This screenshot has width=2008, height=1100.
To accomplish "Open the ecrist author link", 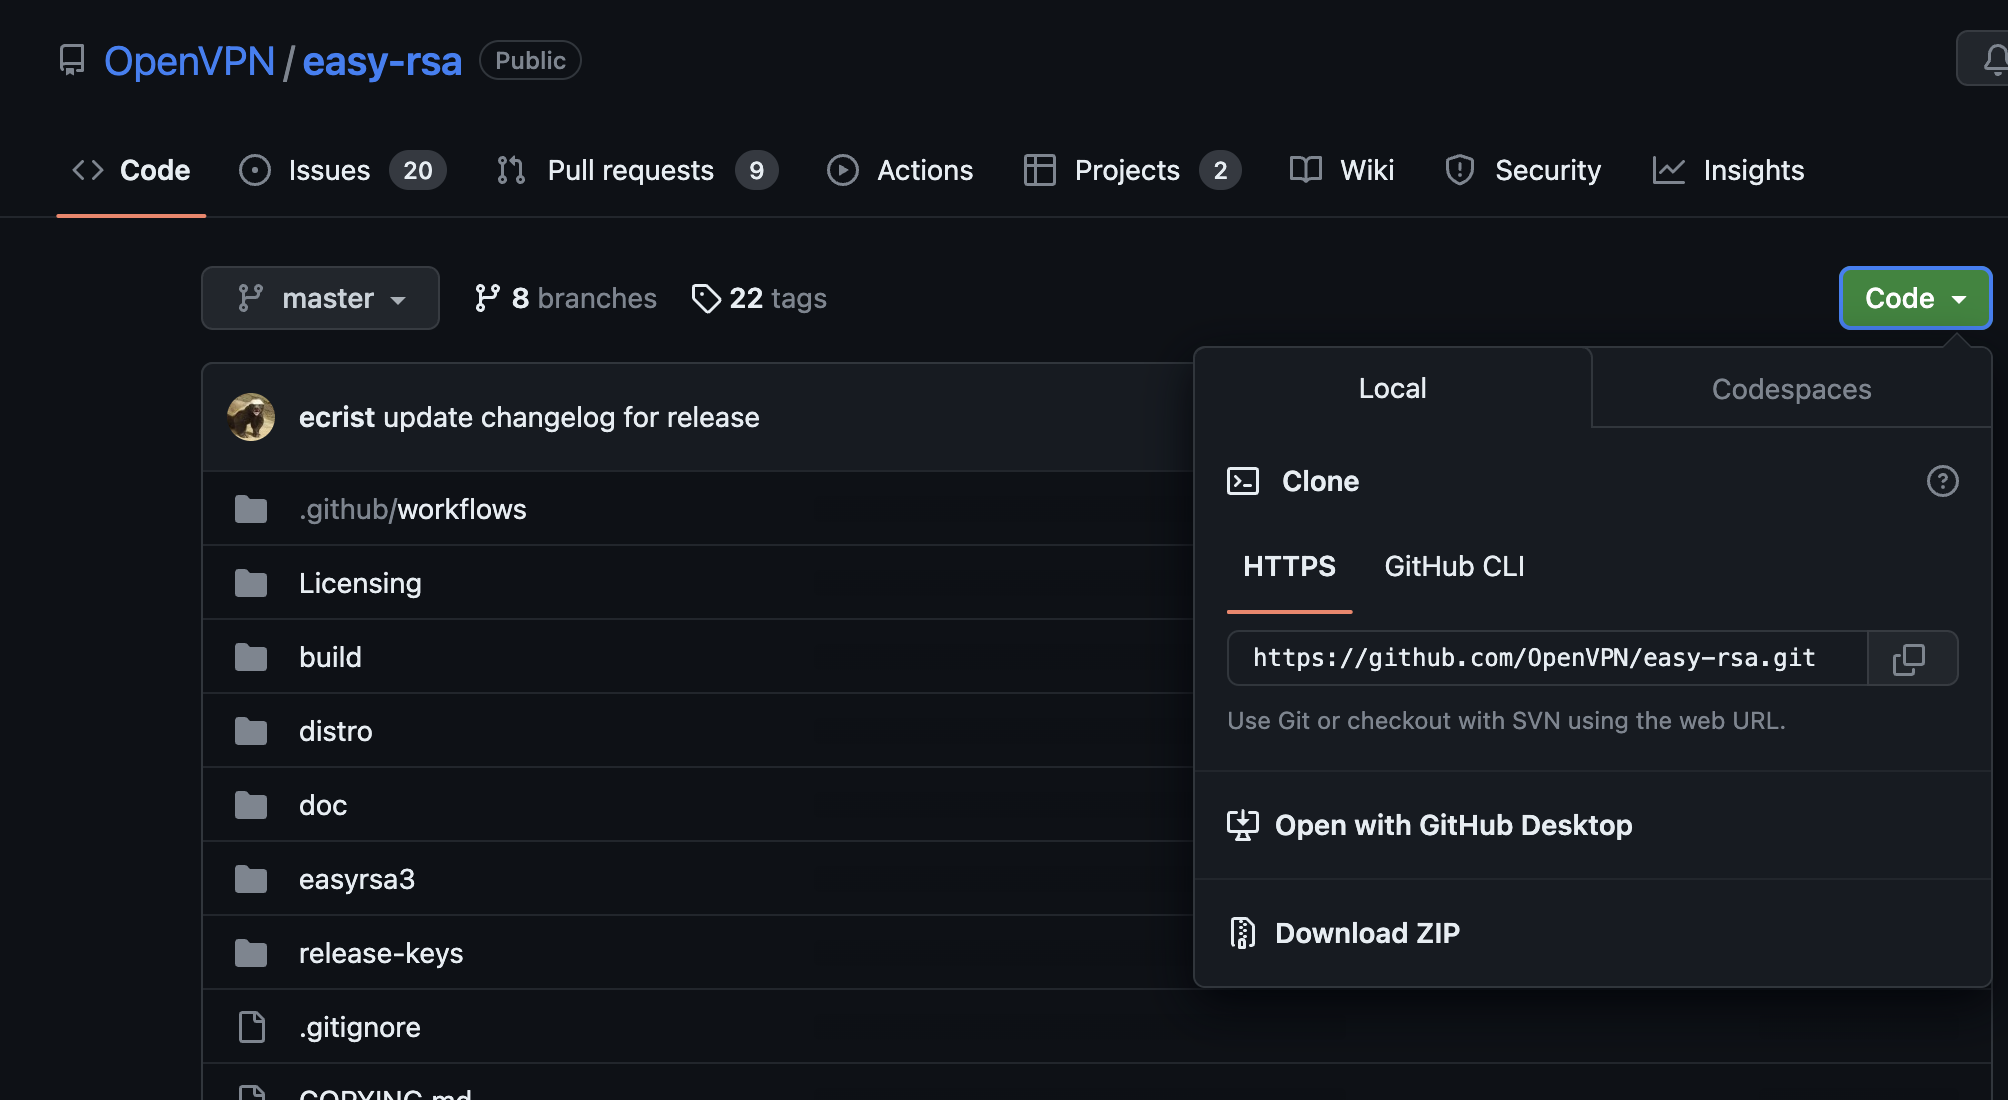I will [336, 417].
